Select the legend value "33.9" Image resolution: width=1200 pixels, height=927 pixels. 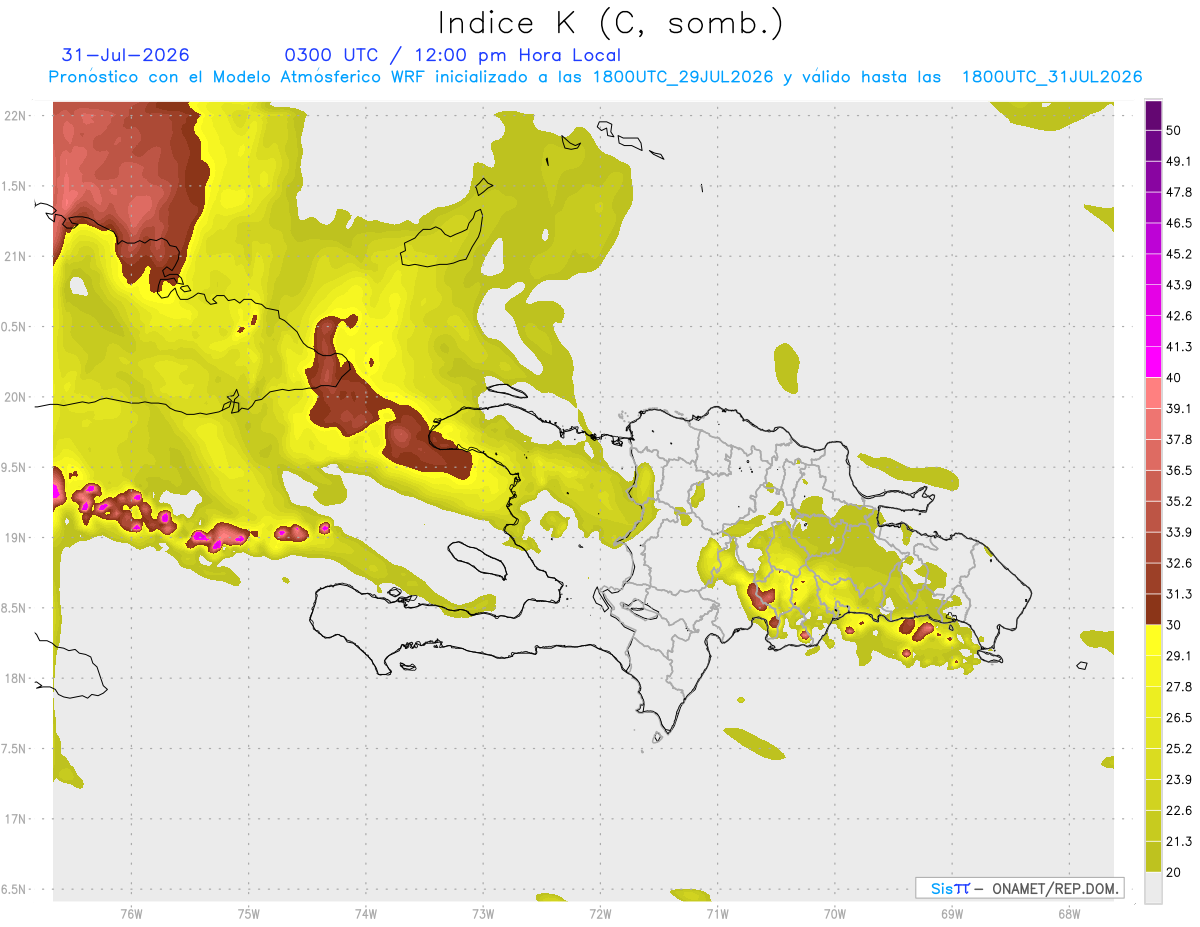[x=1179, y=533]
